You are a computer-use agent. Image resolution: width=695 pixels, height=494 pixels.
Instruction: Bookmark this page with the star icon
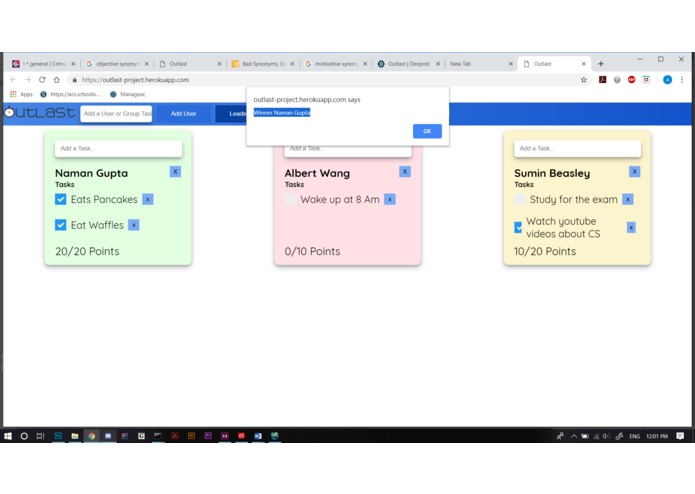(x=584, y=80)
